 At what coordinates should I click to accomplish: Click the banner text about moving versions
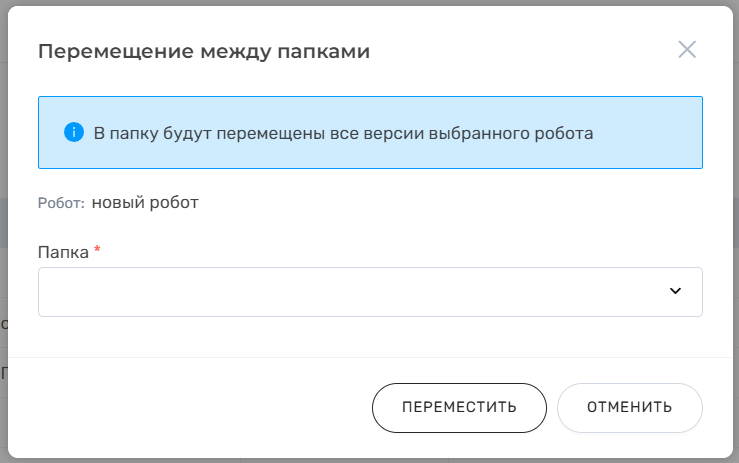[x=343, y=132]
